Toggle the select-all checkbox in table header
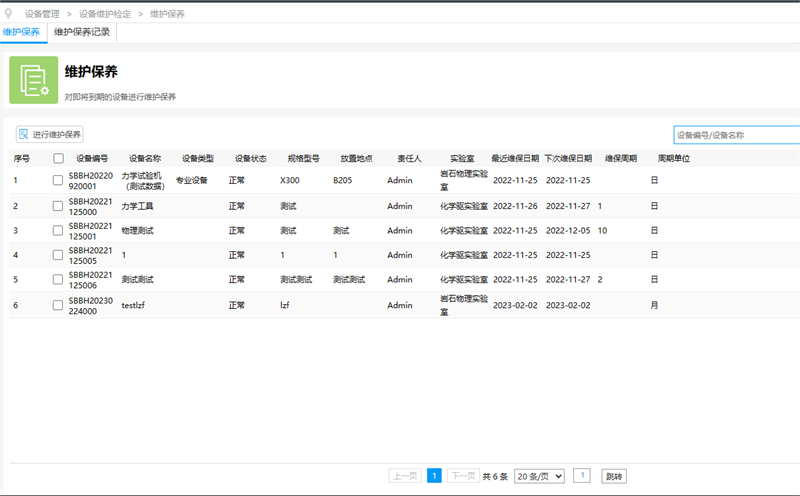This screenshot has height=496, width=800. point(59,158)
